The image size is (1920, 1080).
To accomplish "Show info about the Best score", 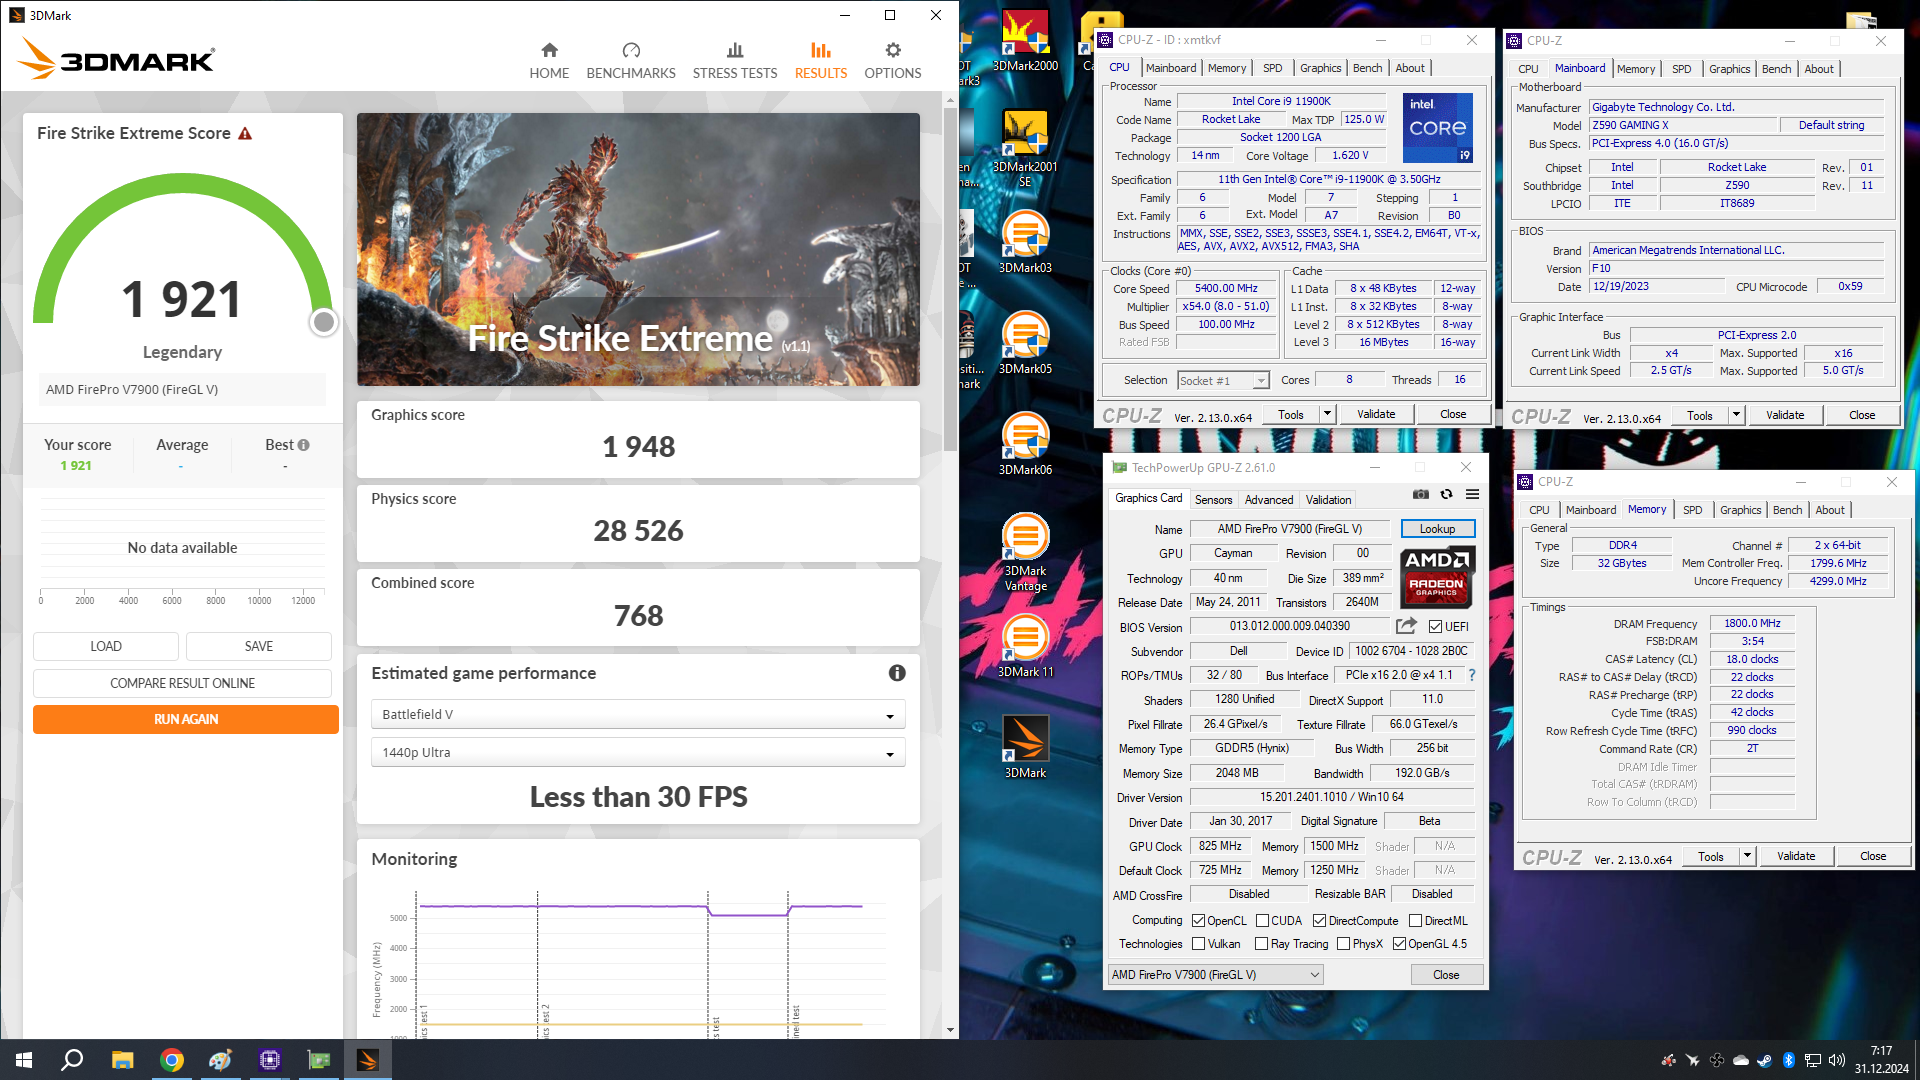I will 303,445.
